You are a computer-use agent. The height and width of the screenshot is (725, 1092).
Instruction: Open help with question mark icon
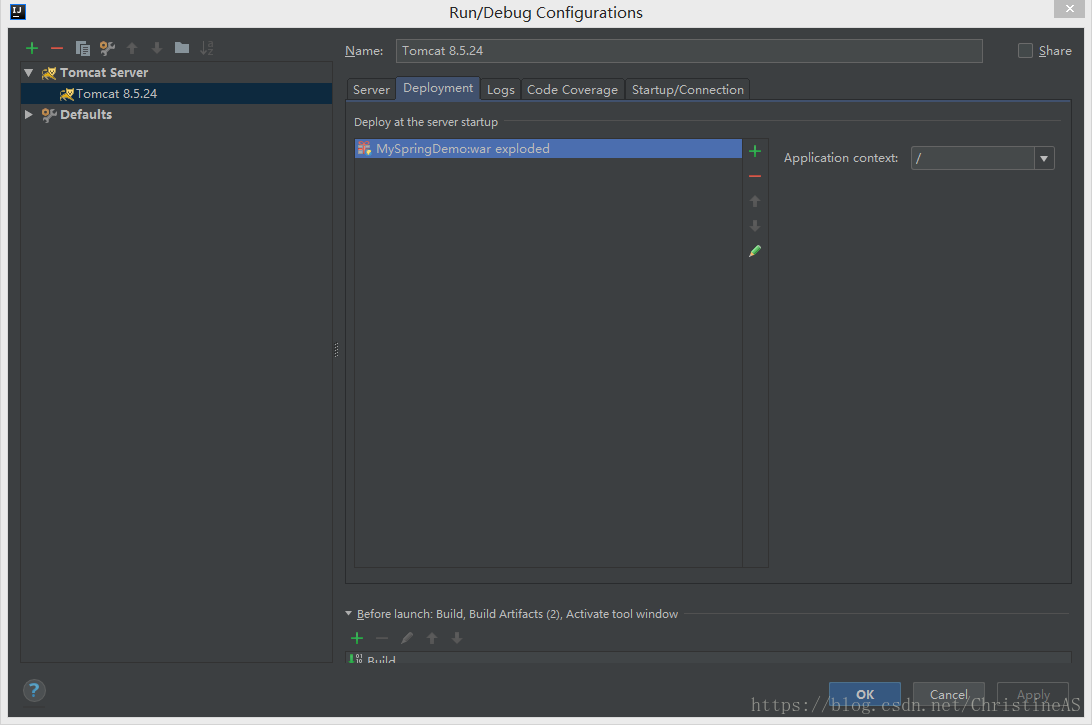click(34, 690)
